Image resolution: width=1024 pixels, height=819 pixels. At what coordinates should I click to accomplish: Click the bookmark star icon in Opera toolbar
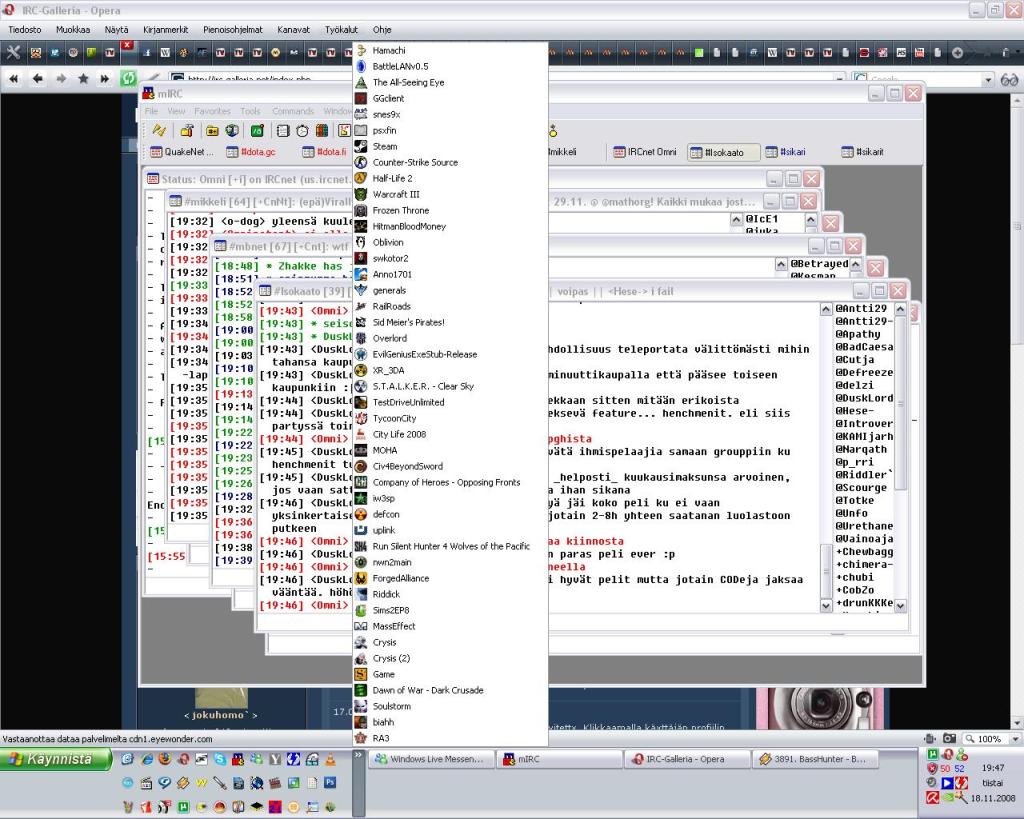click(x=82, y=78)
